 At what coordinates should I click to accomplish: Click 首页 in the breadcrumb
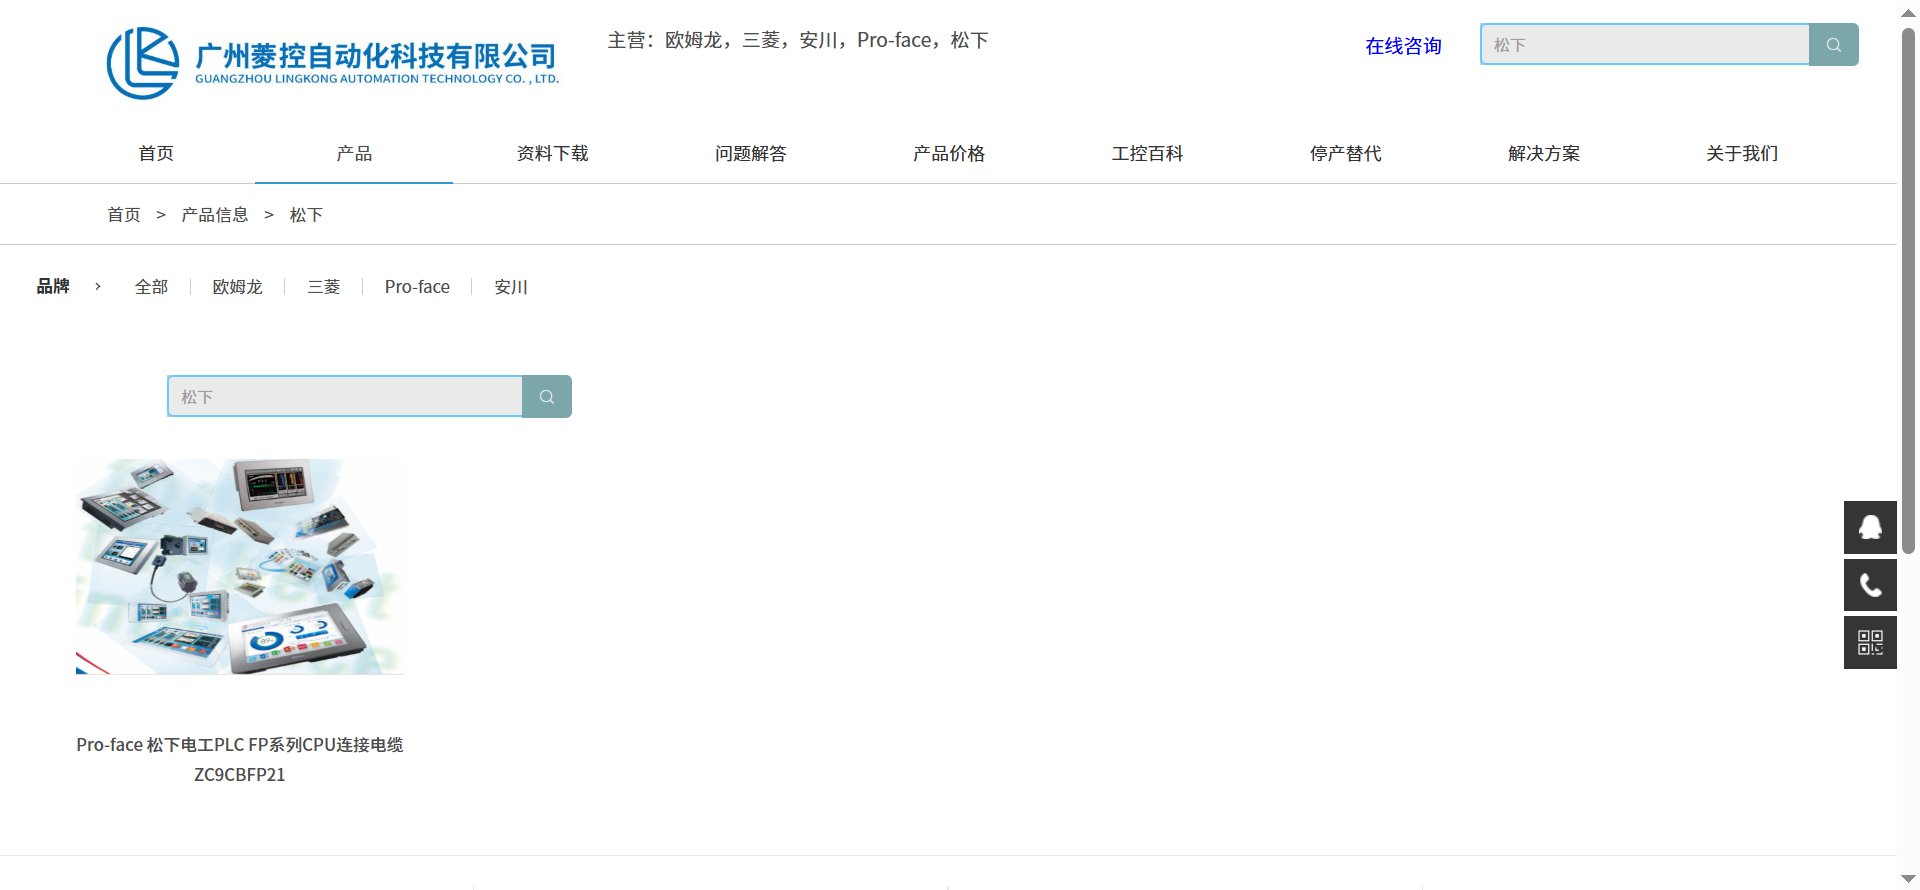point(124,215)
